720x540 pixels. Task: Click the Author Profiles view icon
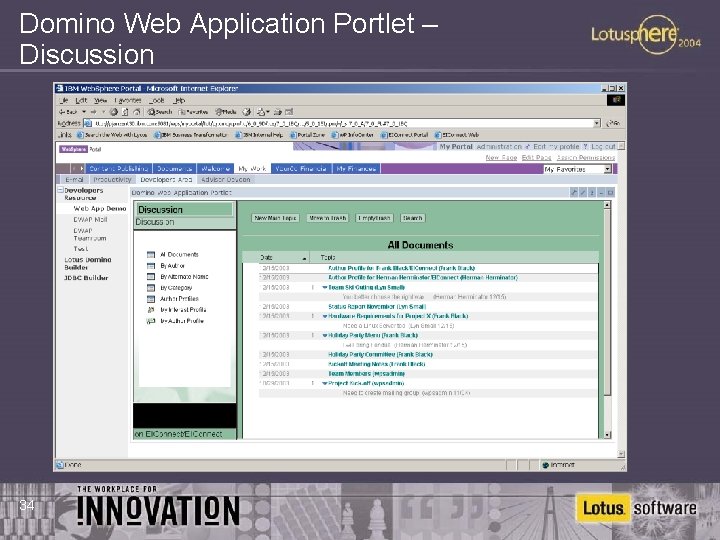coord(151,299)
